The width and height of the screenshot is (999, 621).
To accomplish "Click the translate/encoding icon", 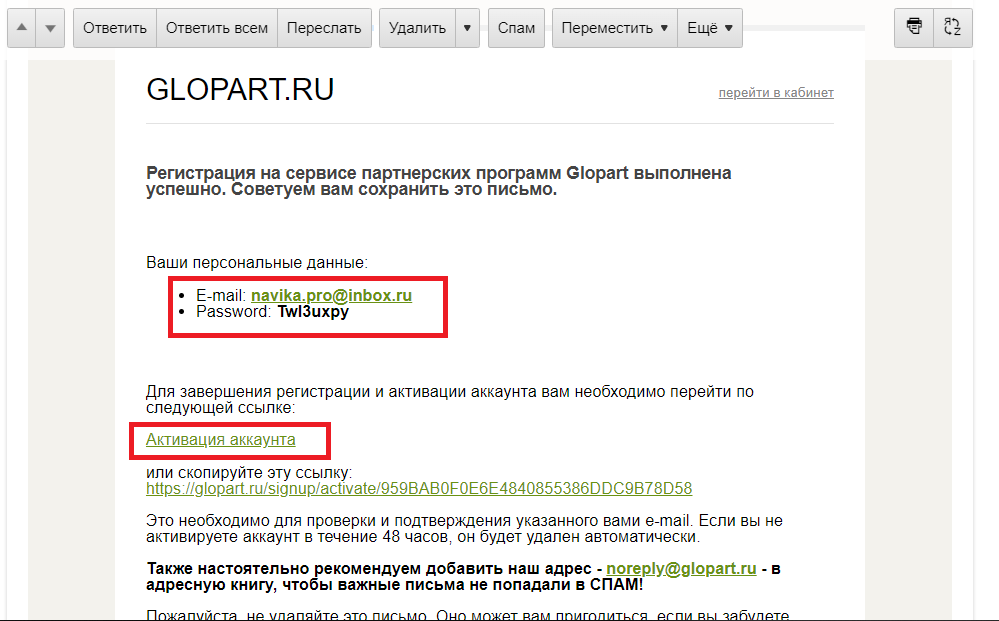I will click(x=953, y=28).
